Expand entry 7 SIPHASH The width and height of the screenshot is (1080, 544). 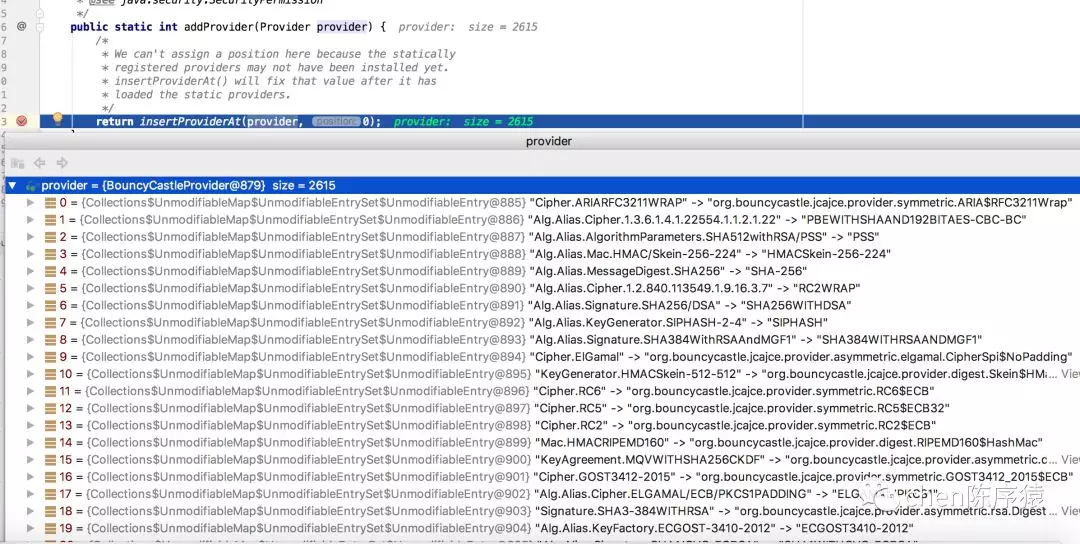coord(30,322)
